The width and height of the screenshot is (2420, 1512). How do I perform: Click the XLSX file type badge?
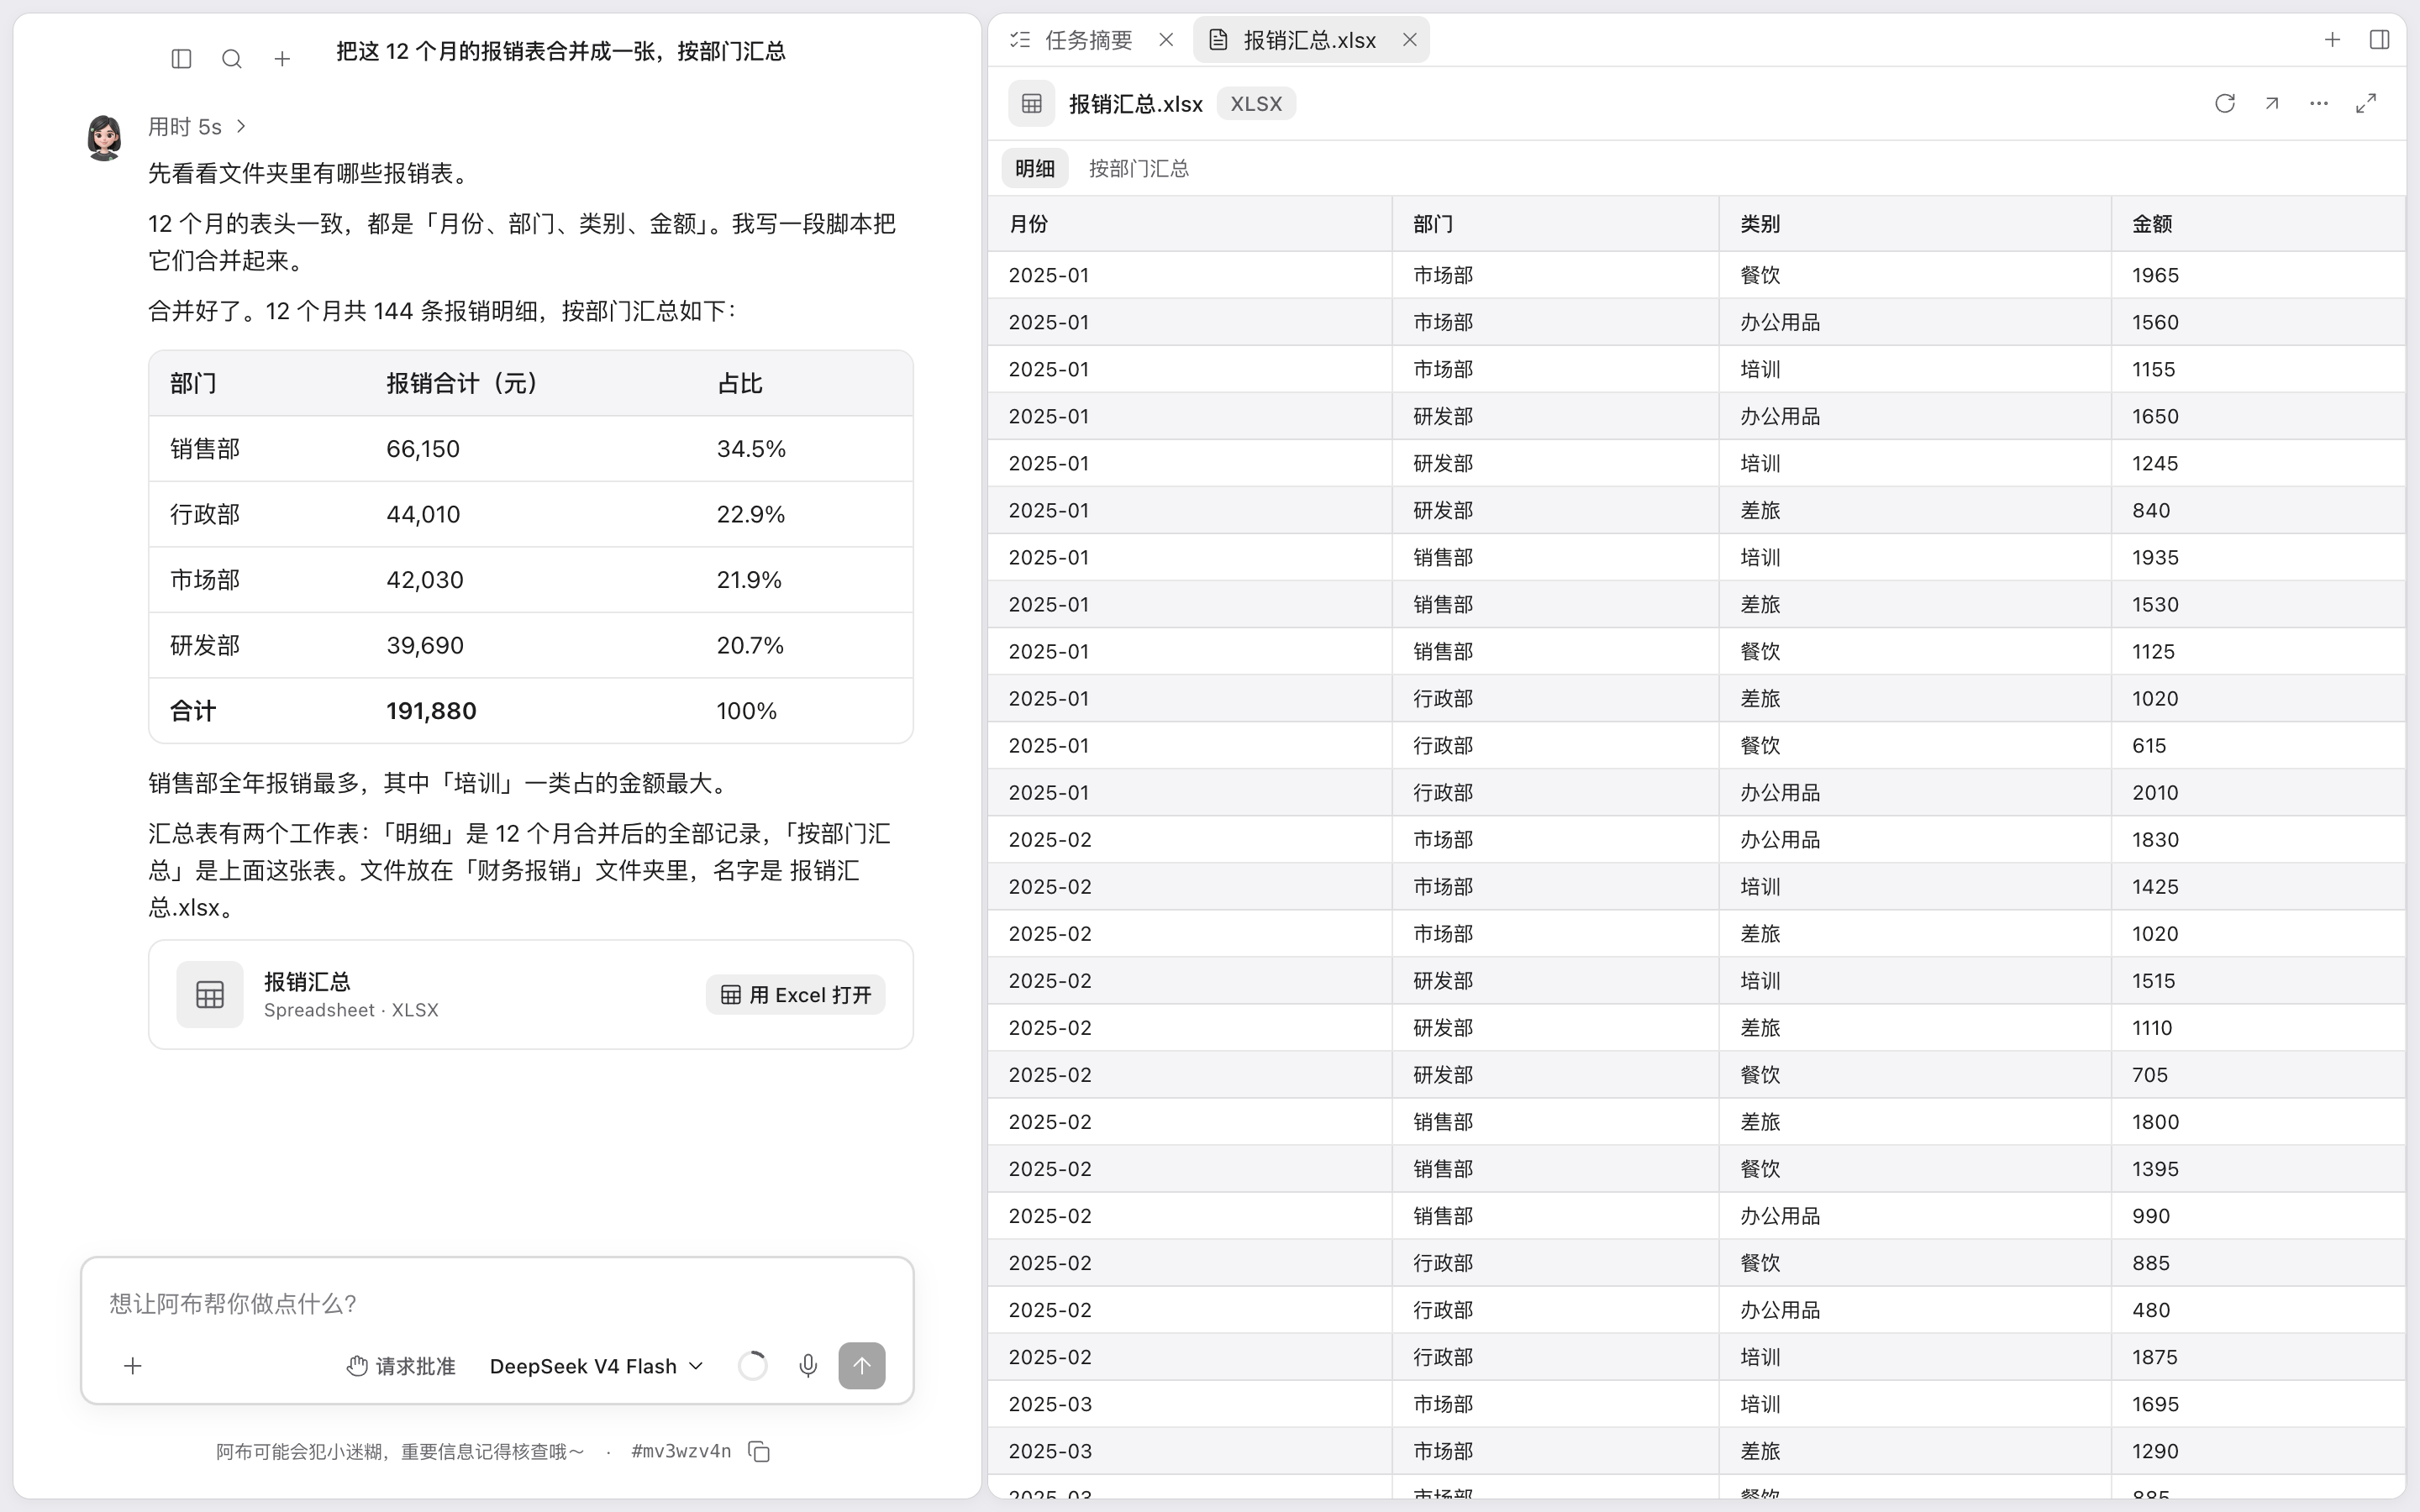pyautogui.click(x=1256, y=104)
